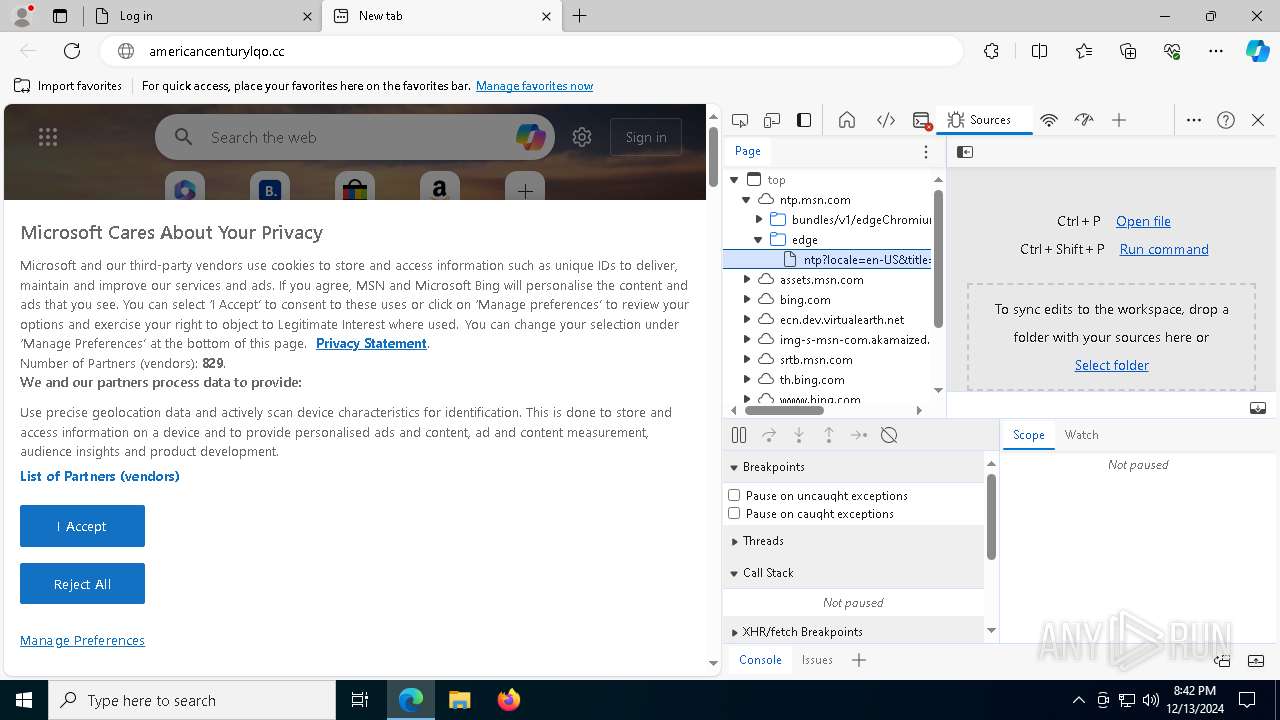Image resolution: width=1280 pixels, height=720 pixels.
Task: Collapse the edge folder in the tree
Action: pos(758,240)
